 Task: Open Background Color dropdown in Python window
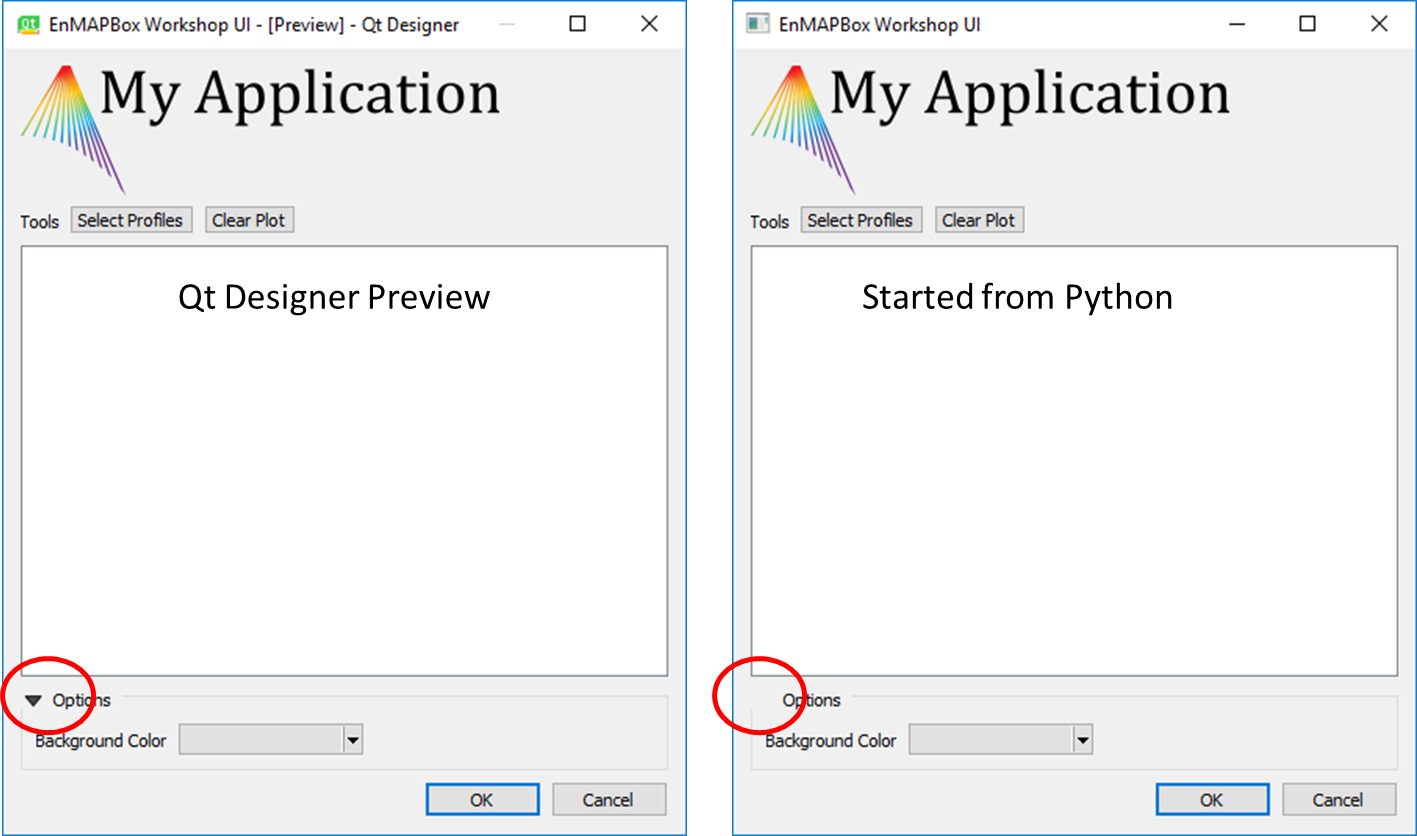tap(1001, 741)
